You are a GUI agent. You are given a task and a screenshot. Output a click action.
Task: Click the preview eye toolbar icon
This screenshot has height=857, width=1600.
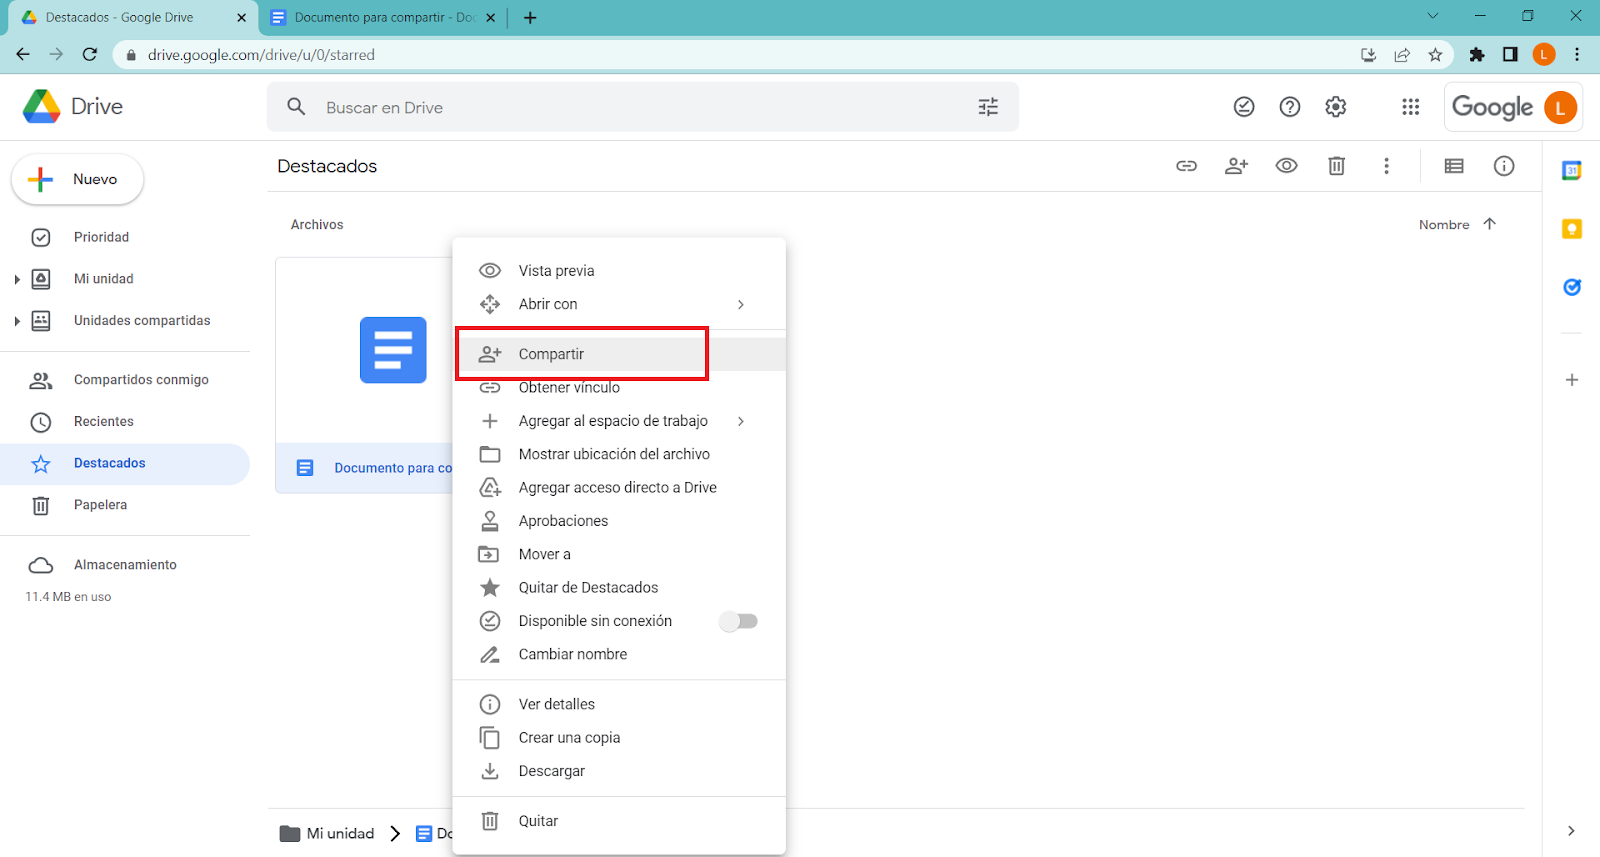point(1287,166)
